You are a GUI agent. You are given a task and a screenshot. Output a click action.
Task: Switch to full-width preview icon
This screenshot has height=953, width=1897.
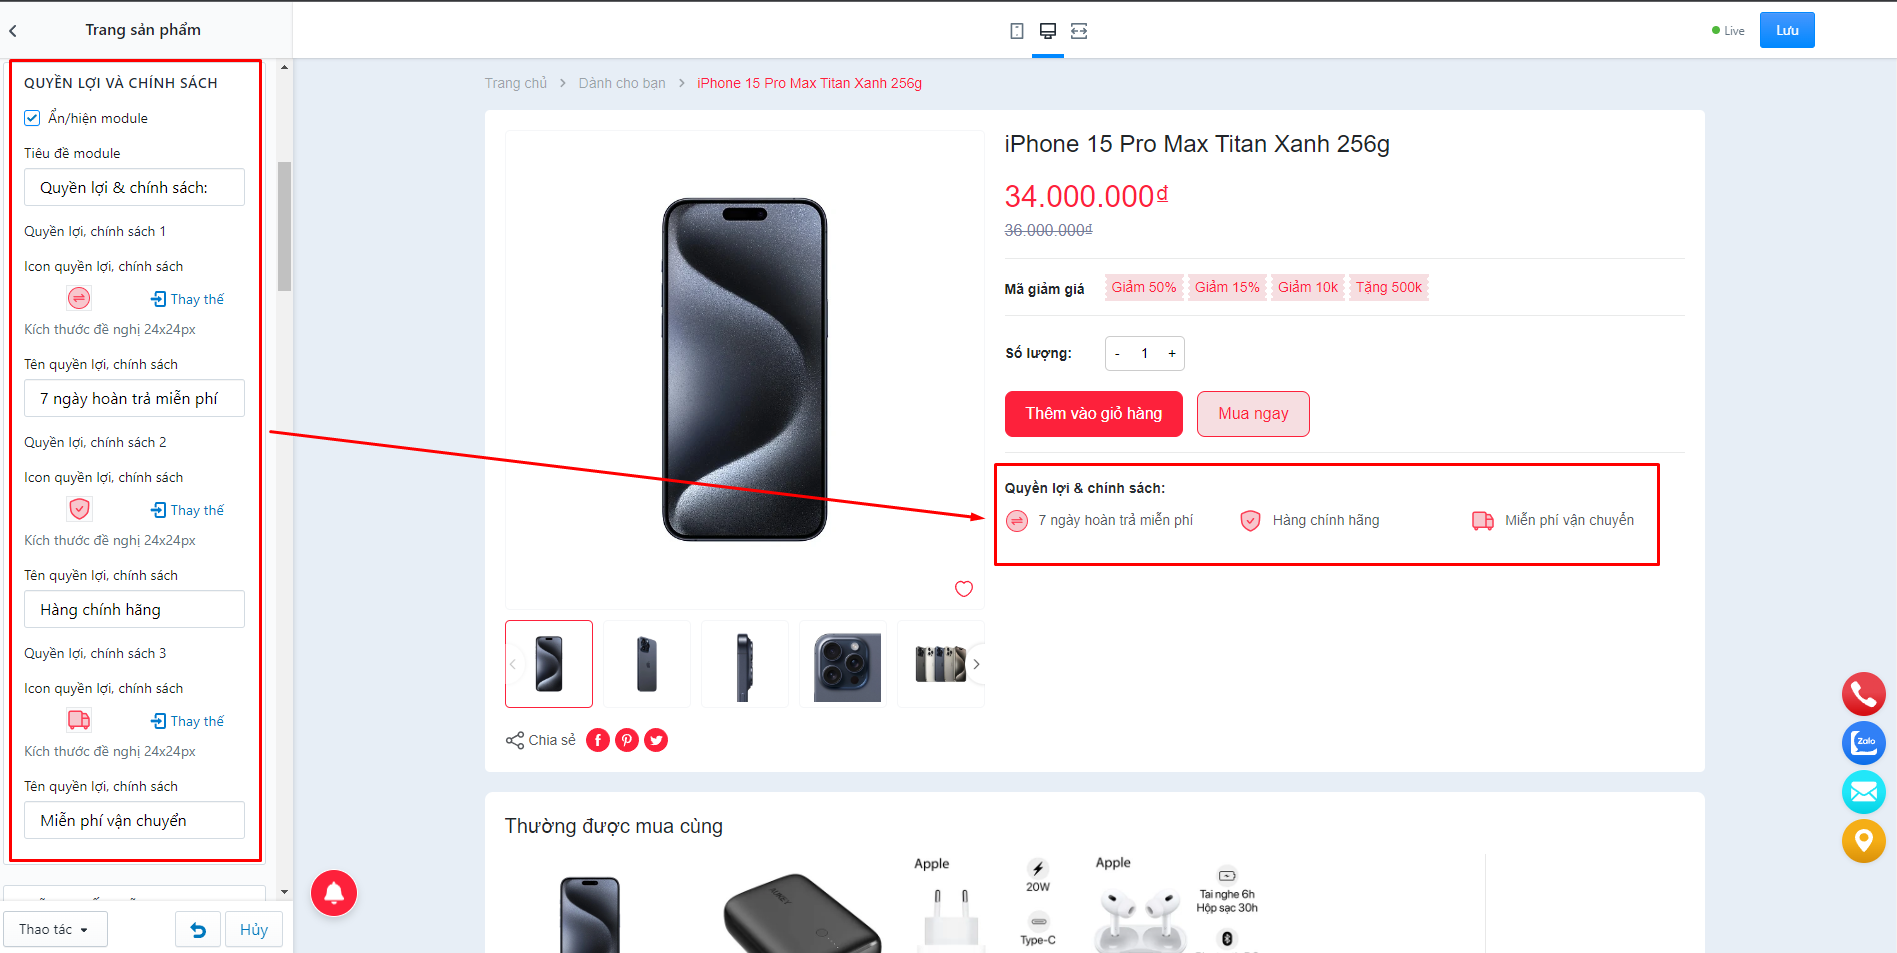(x=1079, y=31)
